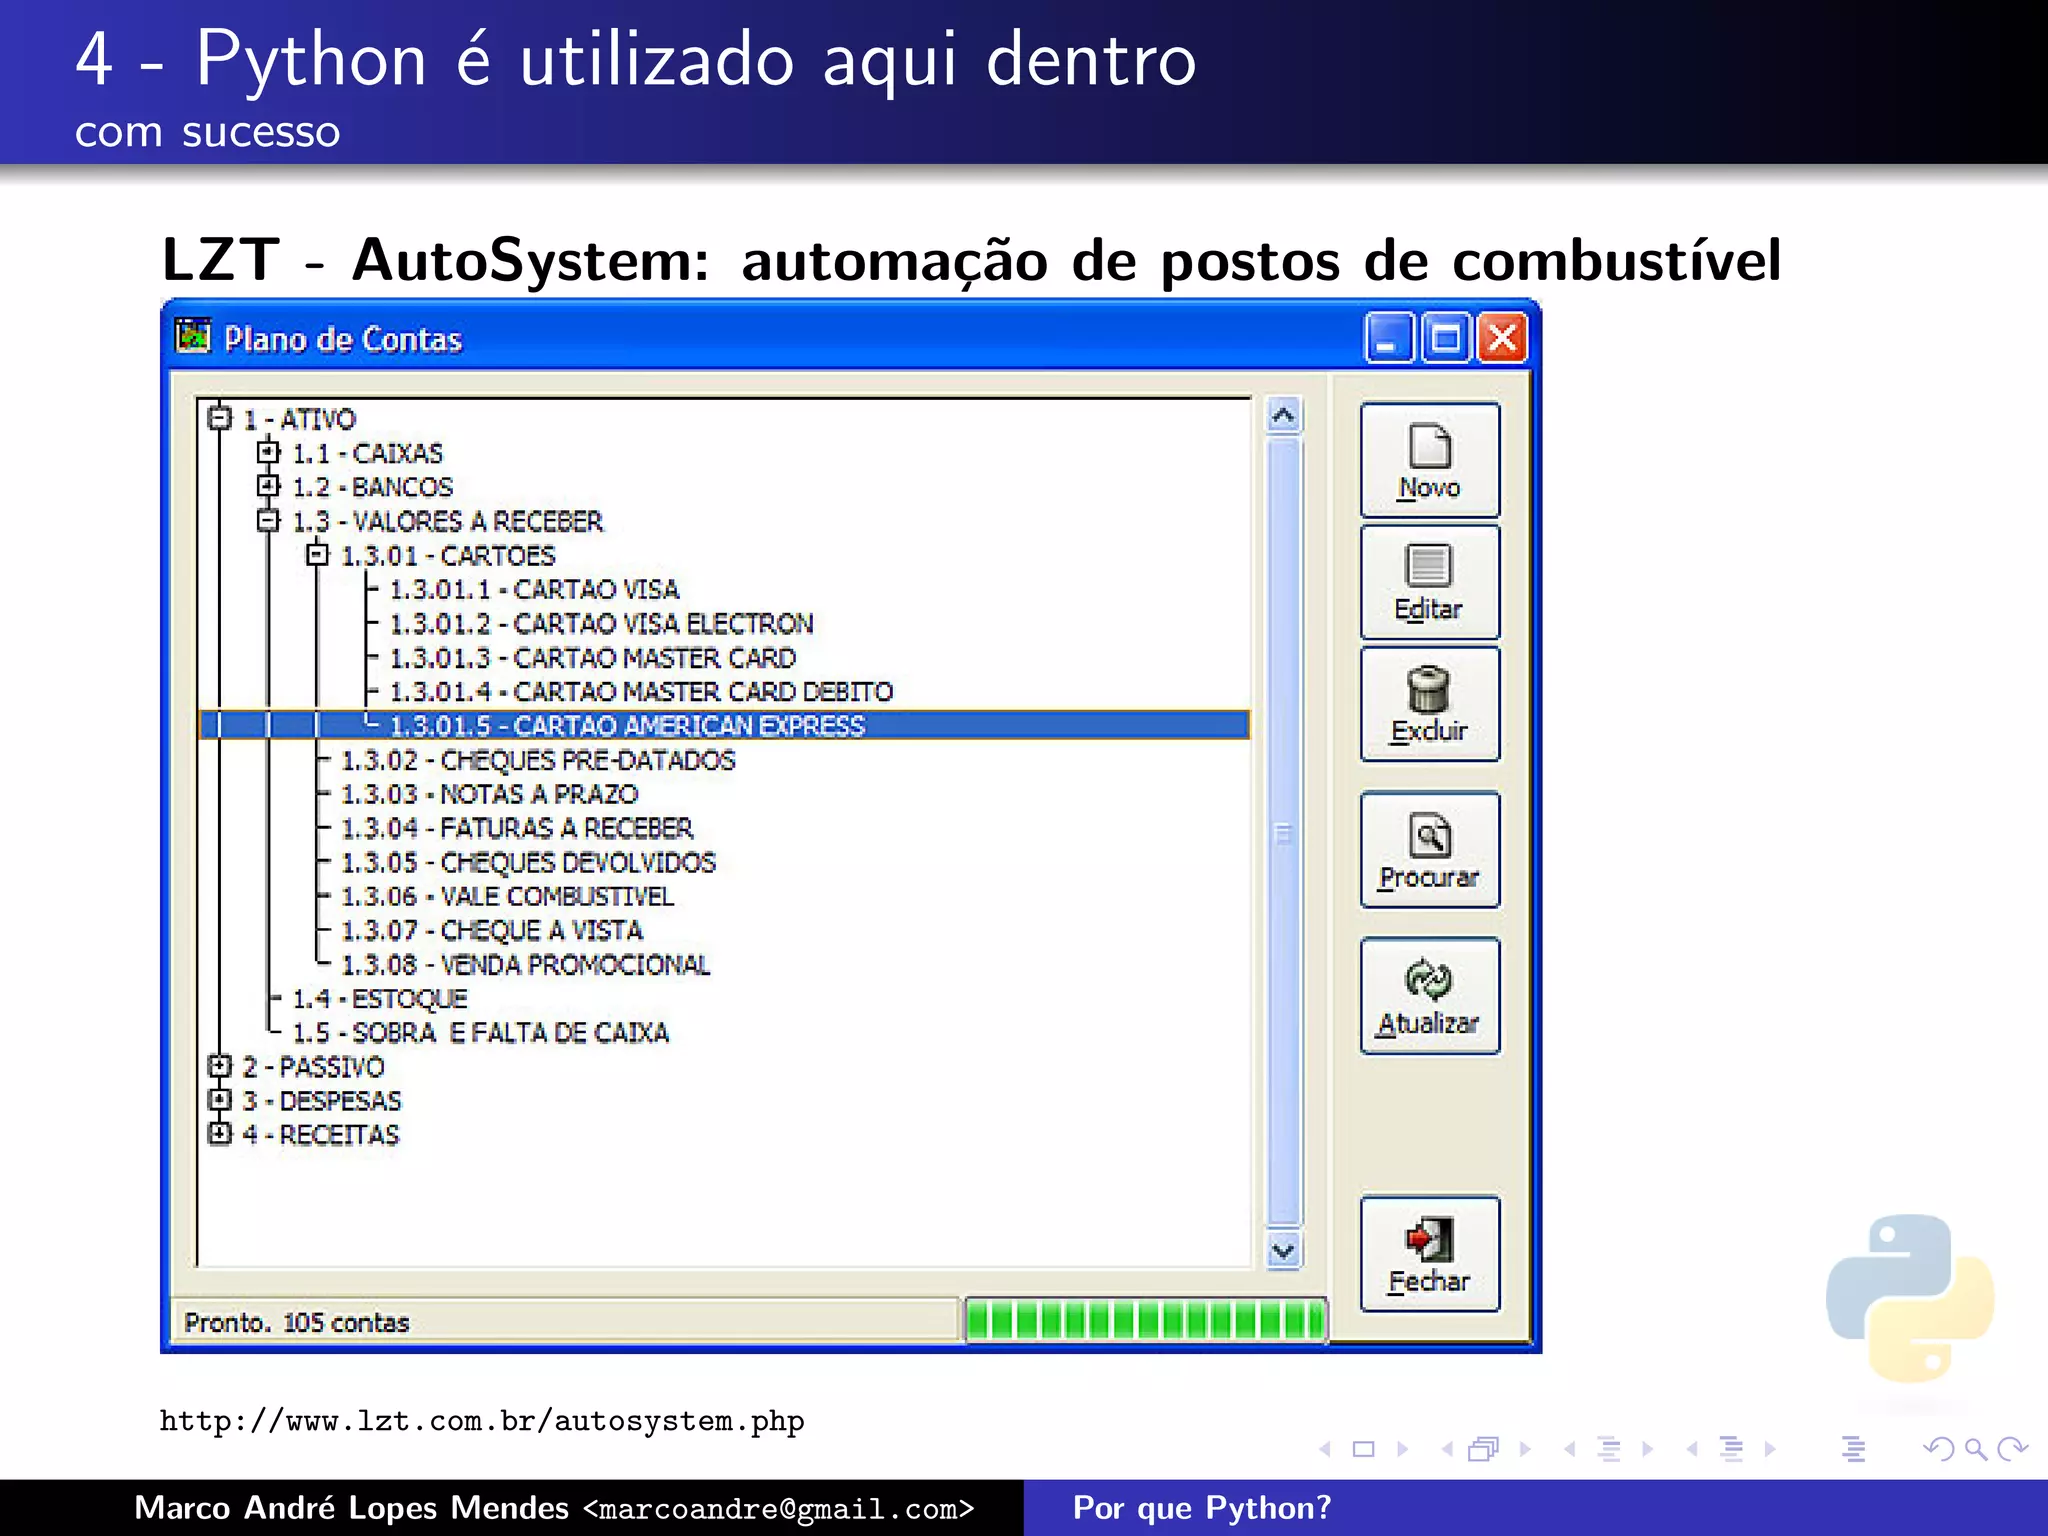Collapse the 1 - ATIVO node
This screenshot has height=1536, width=2048.
point(219,417)
